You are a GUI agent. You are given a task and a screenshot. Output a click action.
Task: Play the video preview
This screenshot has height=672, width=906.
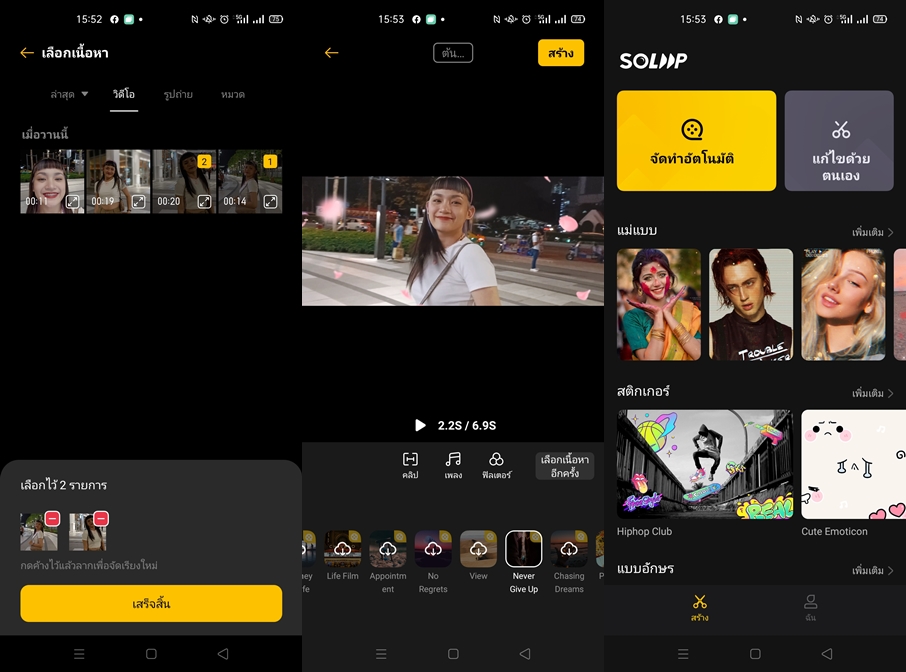coord(420,425)
